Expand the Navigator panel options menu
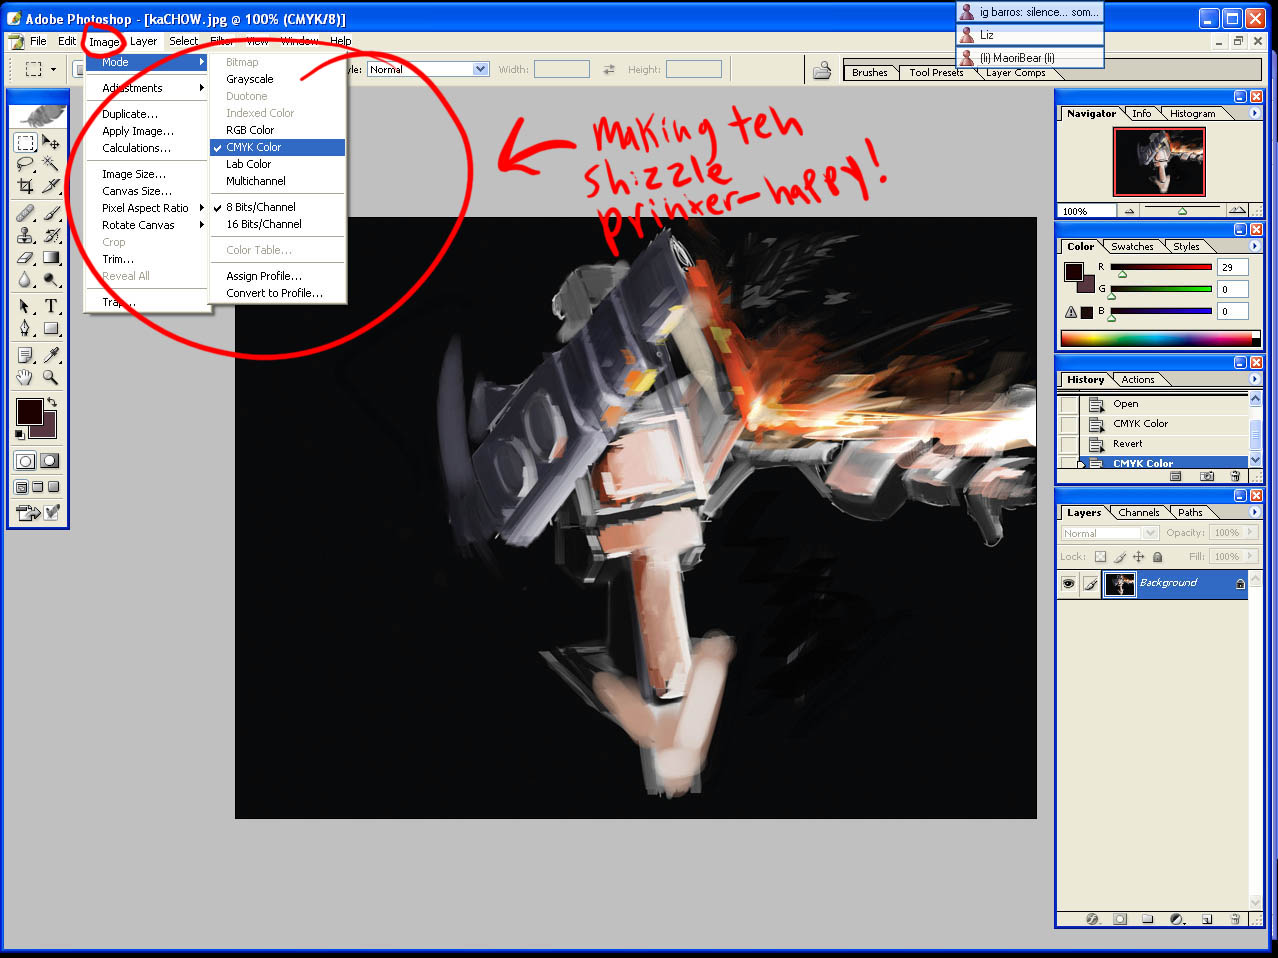 click(x=1255, y=113)
